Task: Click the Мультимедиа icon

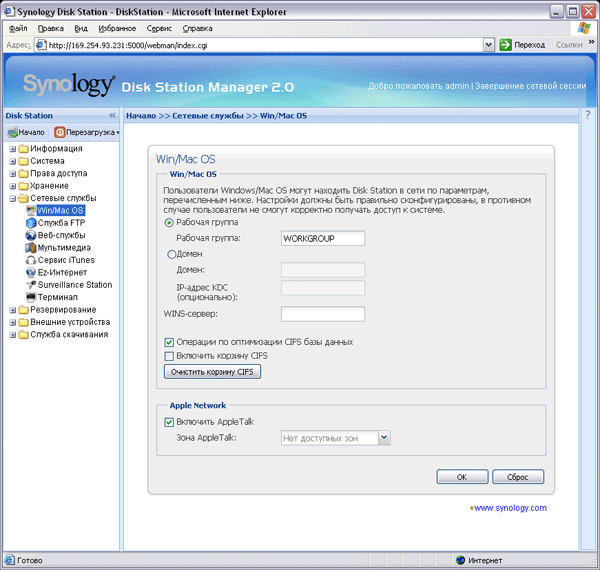Action: [x=31, y=248]
